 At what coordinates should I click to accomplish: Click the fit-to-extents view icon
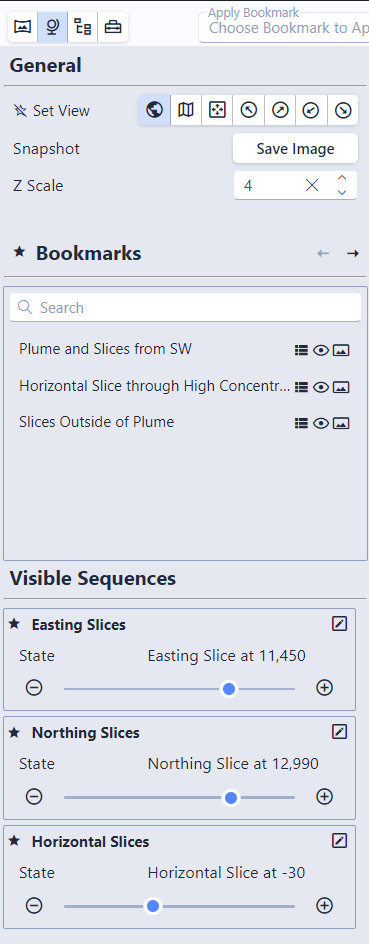tap(217, 110)
